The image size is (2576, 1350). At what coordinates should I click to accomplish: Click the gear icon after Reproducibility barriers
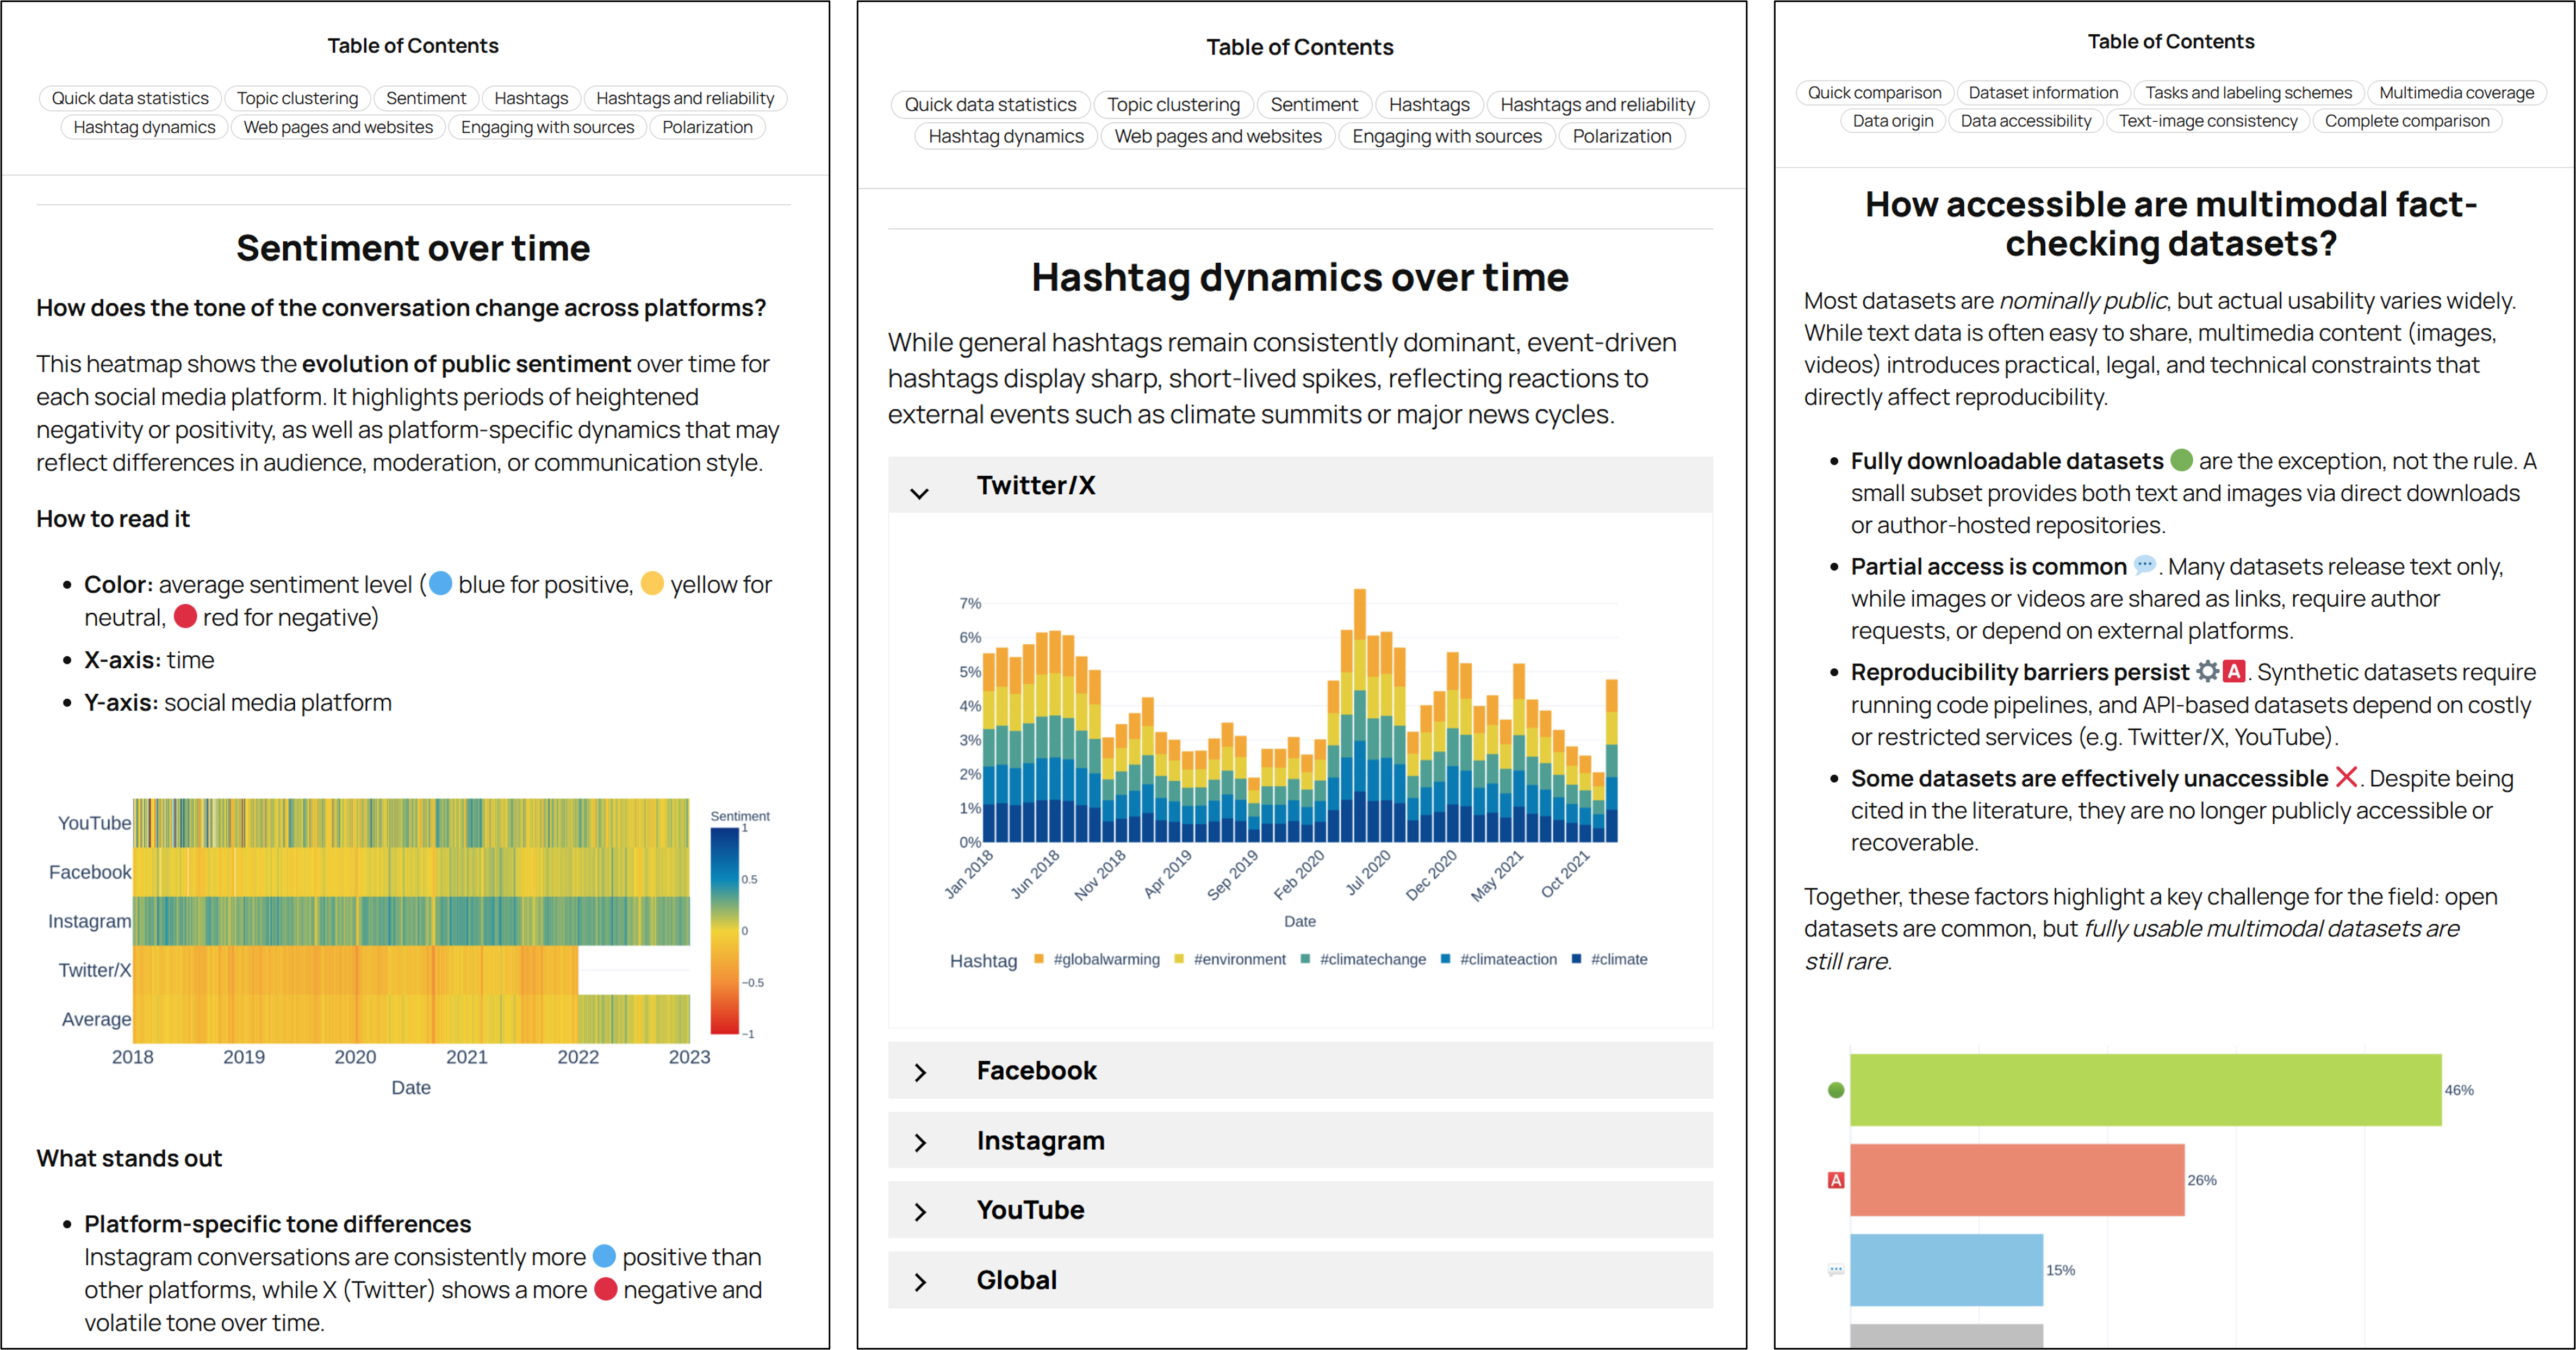(2207, 671)
